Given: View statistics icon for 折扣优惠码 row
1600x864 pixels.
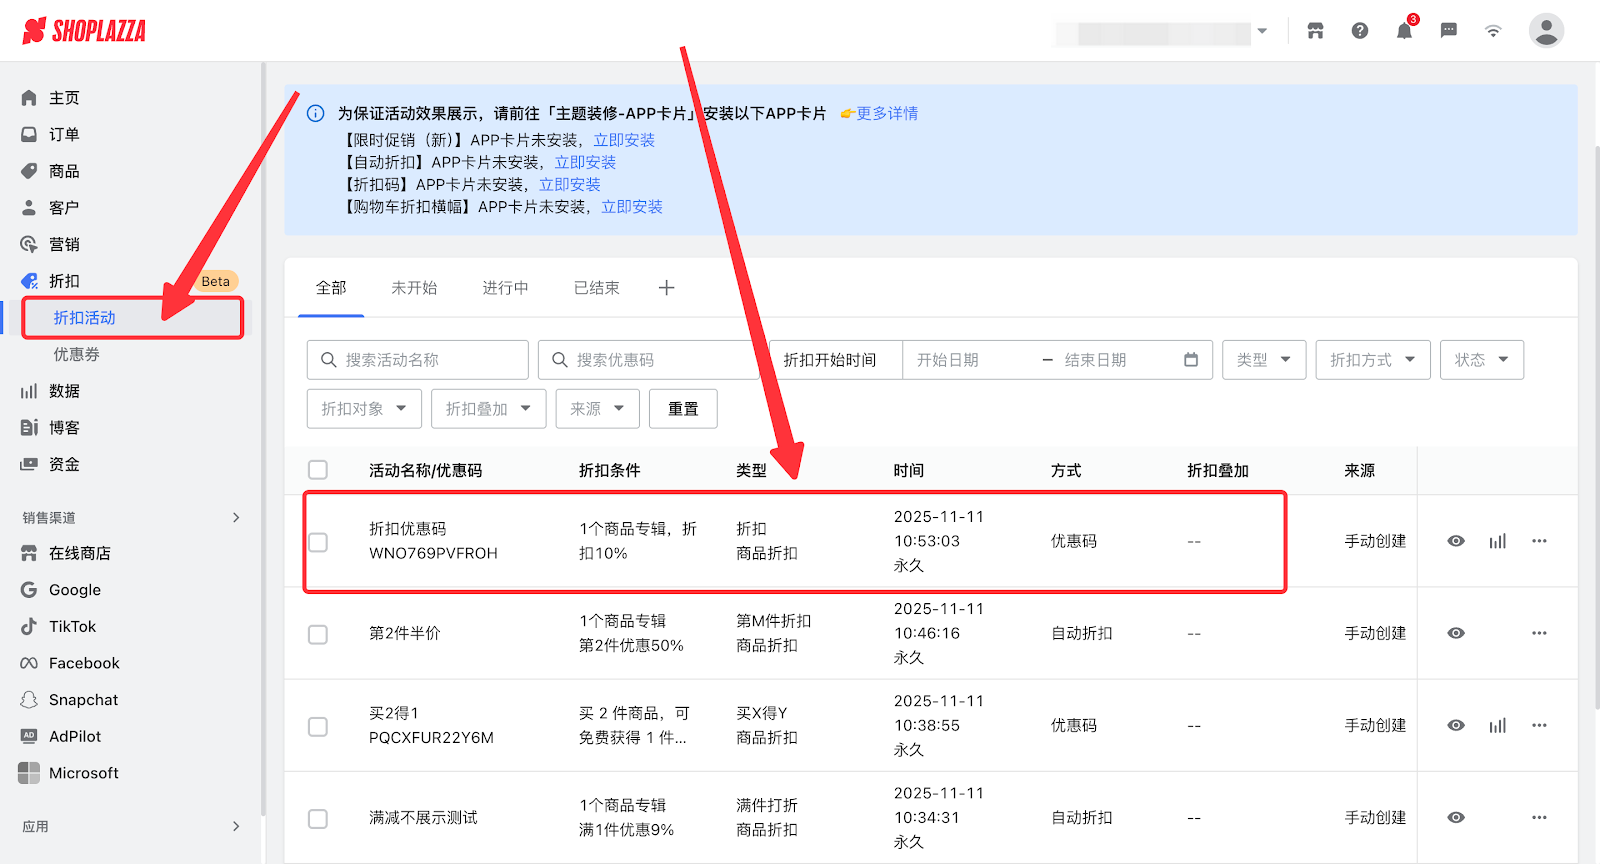Looking at the screenshot, I should click(x=1497, y=541).
